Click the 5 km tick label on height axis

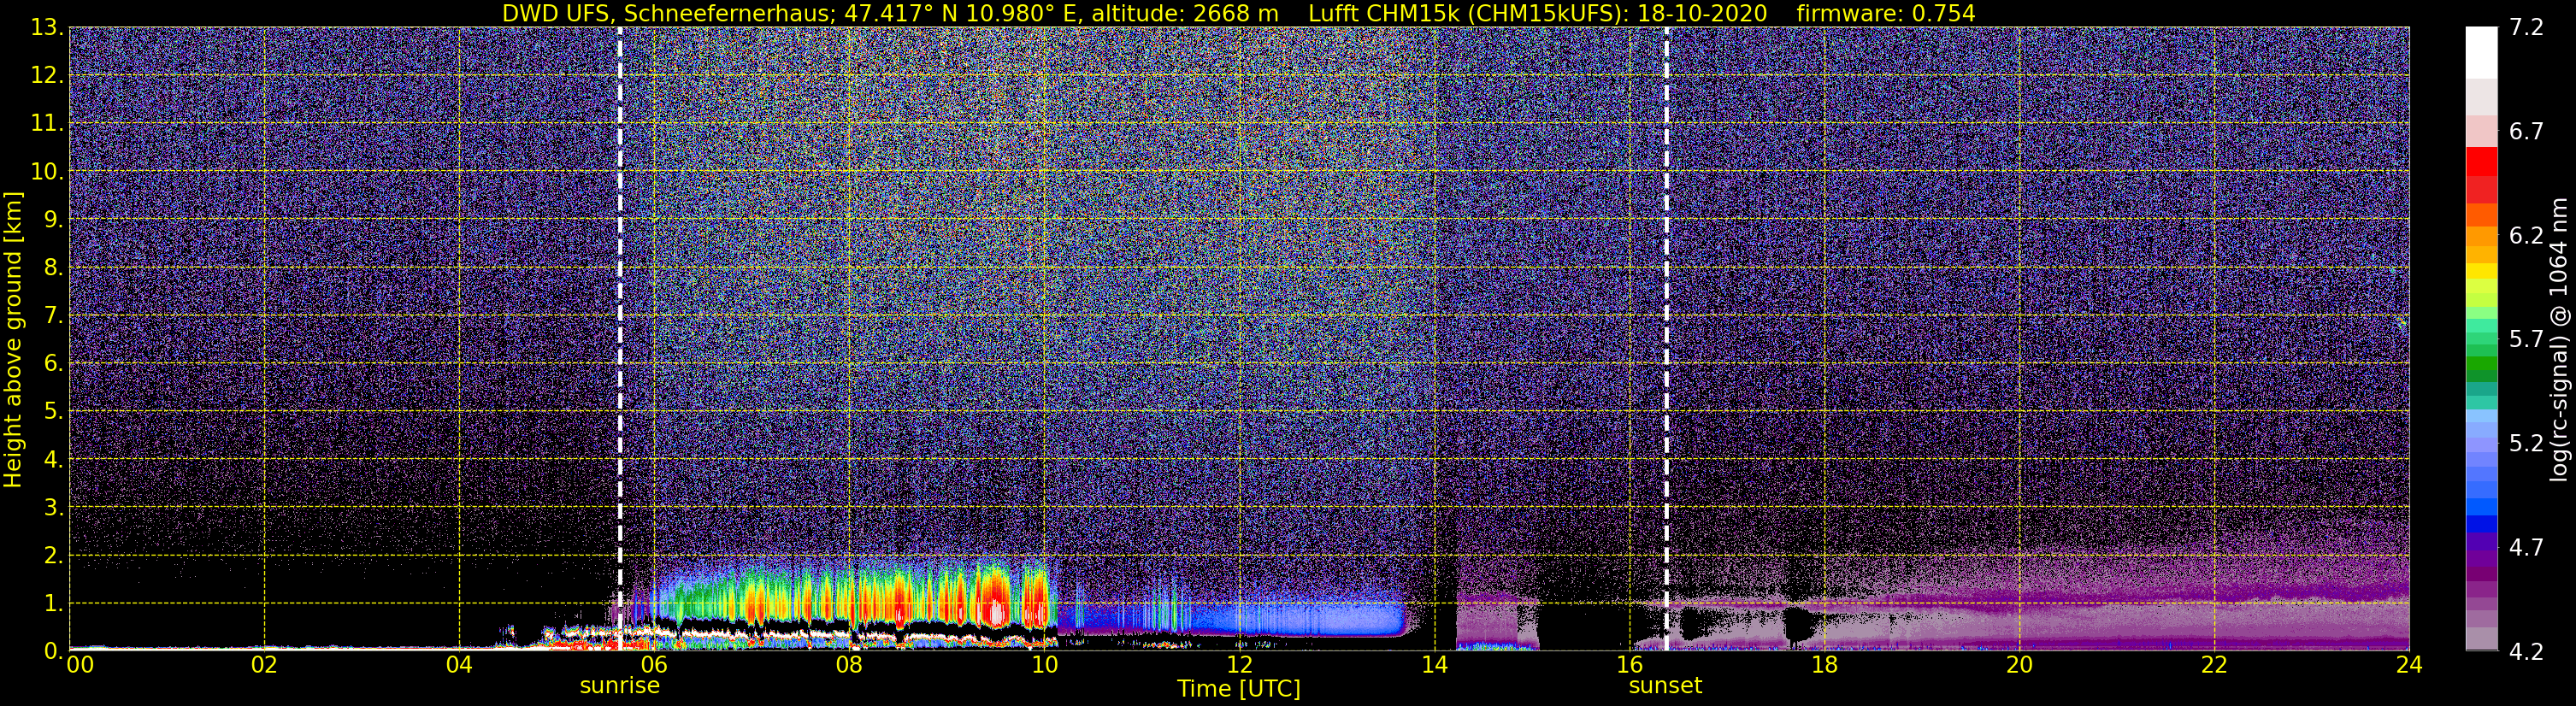pyautogui.click(x=53, y=412)
